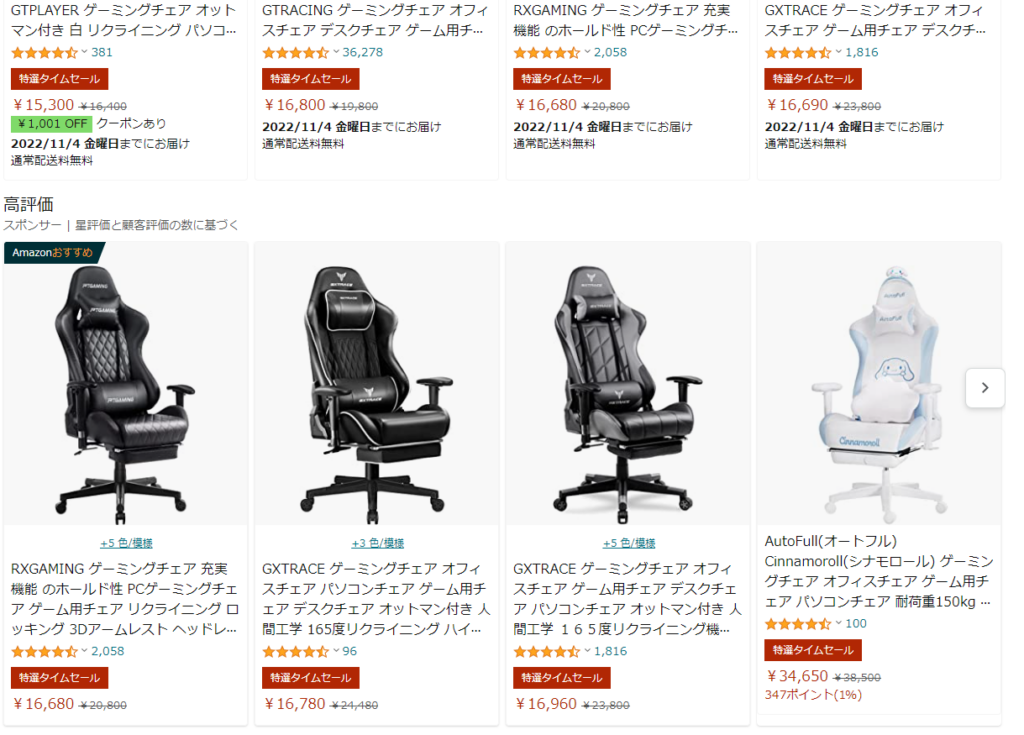Click star rating icons above ¥34,650
The width and height of the screenshot is (1024, 735).
[797, 624]
